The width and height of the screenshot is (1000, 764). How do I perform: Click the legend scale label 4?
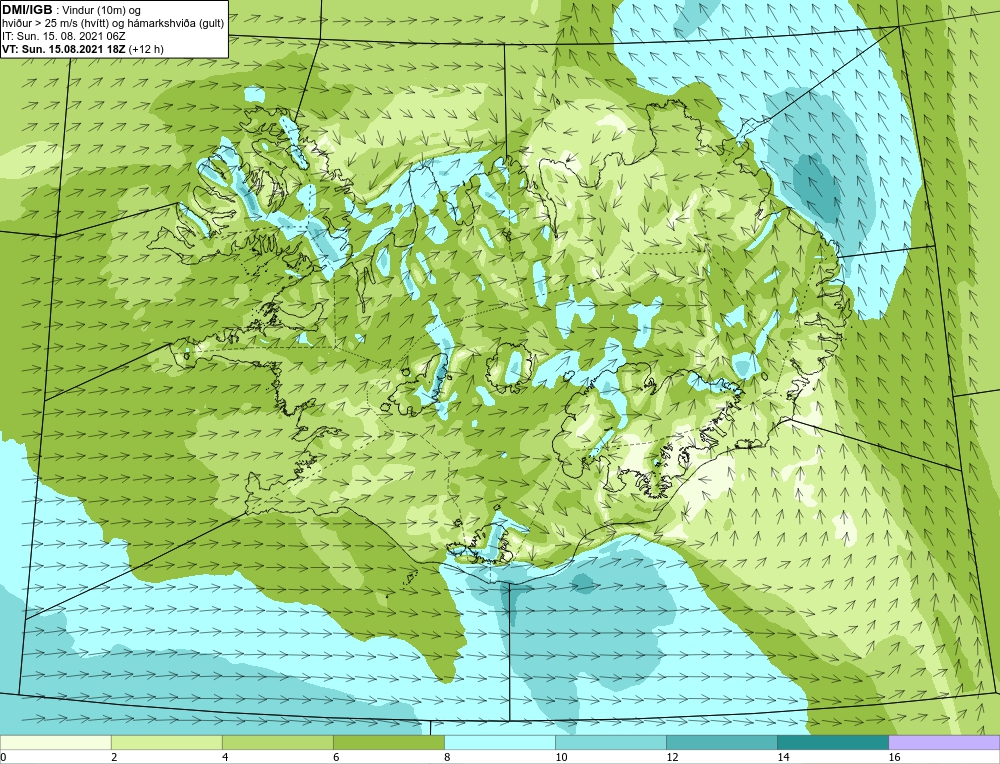tap(225, 757)
